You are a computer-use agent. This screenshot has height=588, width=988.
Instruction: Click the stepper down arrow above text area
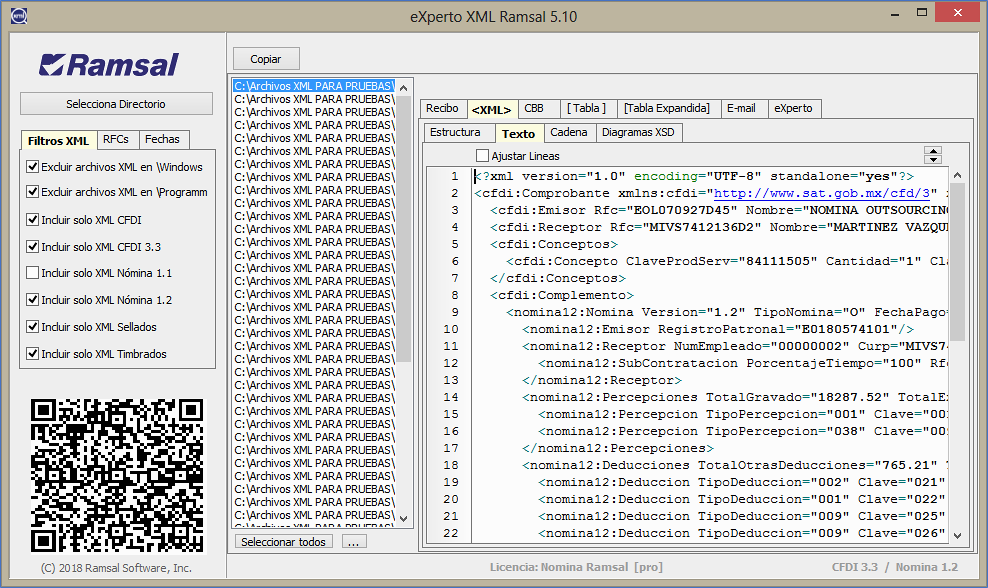(933, 159)
